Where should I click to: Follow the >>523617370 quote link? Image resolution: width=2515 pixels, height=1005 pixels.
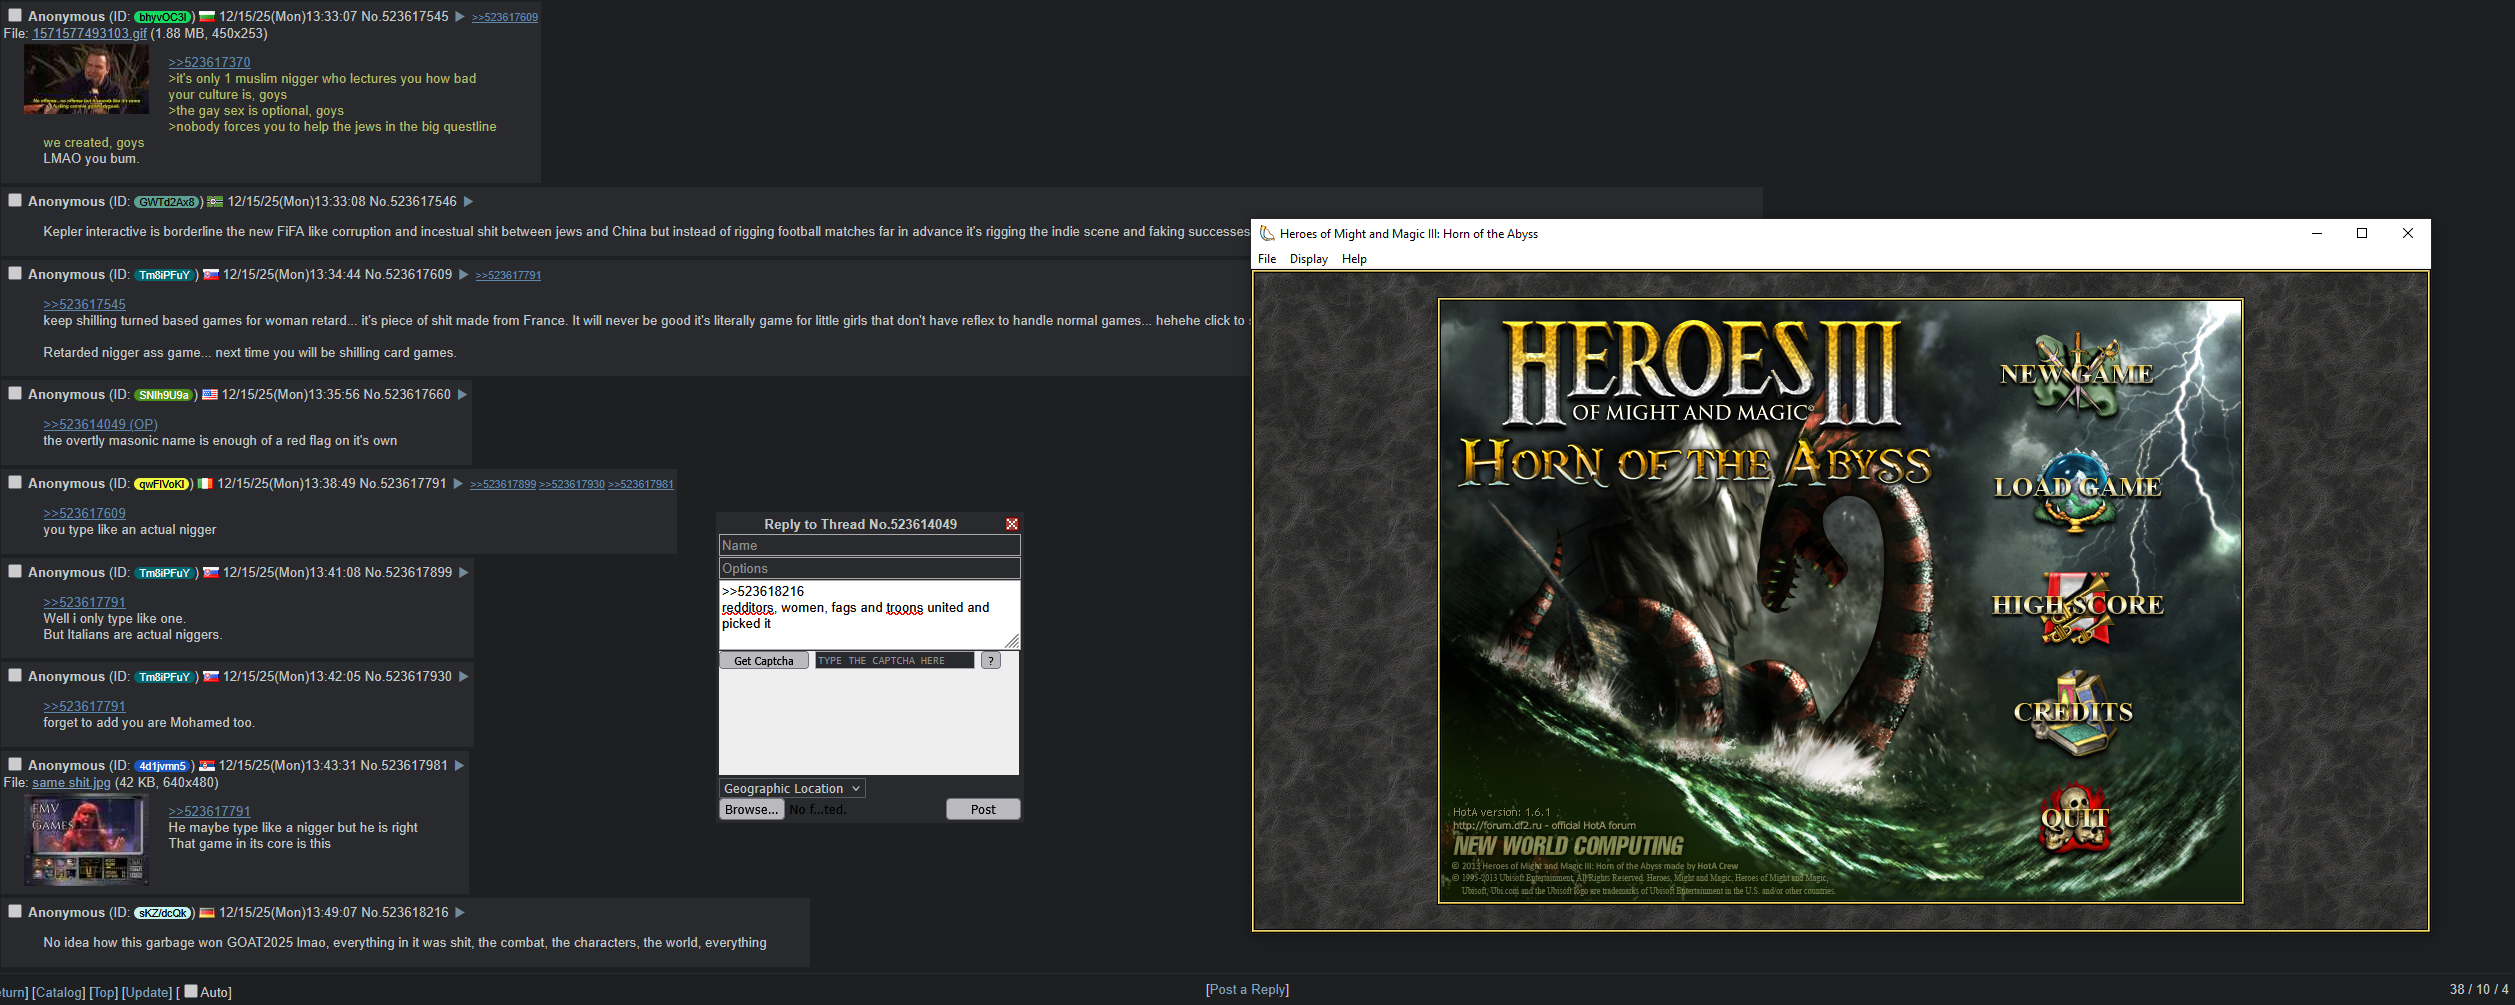(209, 63)
